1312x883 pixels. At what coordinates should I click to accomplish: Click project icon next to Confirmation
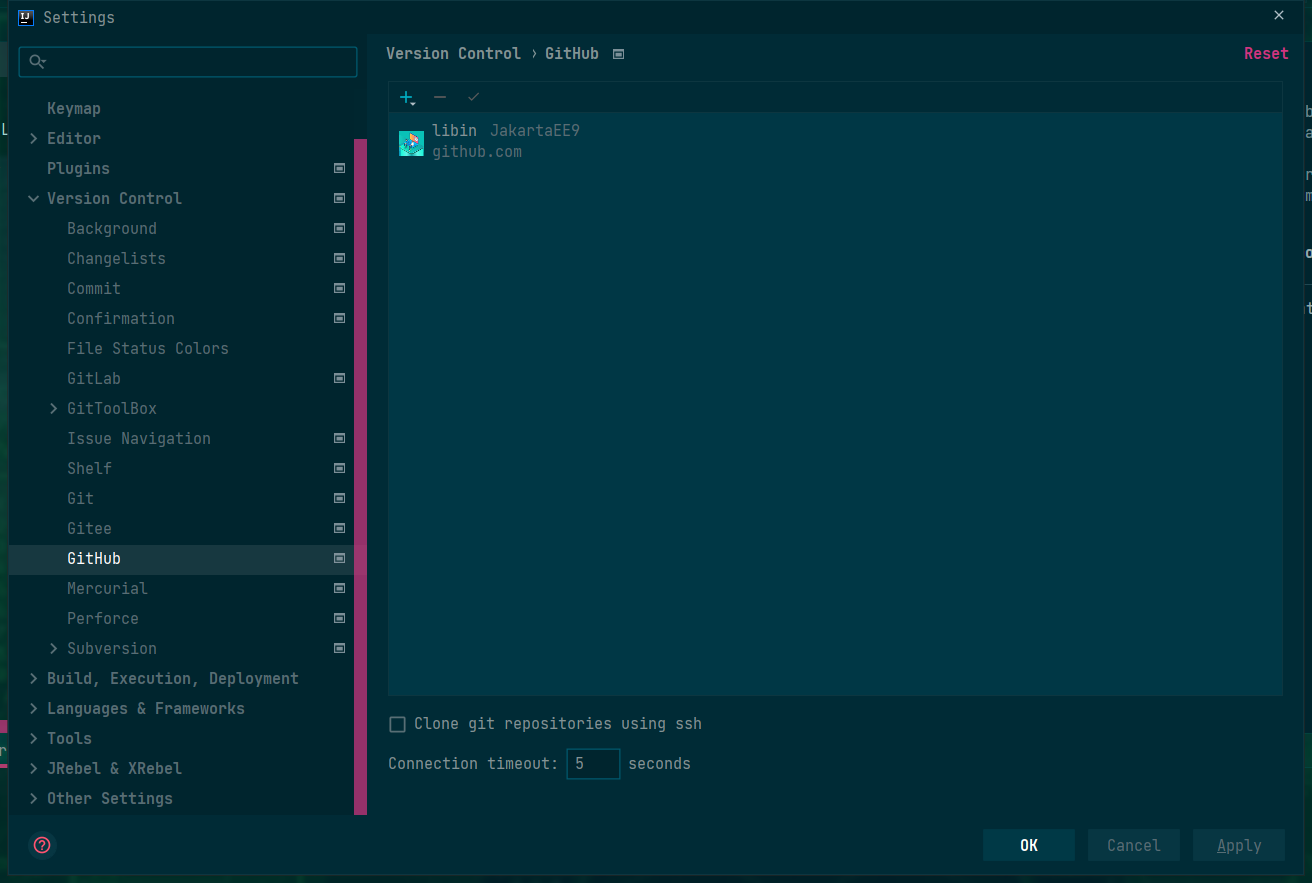click(x=339, y=318)
